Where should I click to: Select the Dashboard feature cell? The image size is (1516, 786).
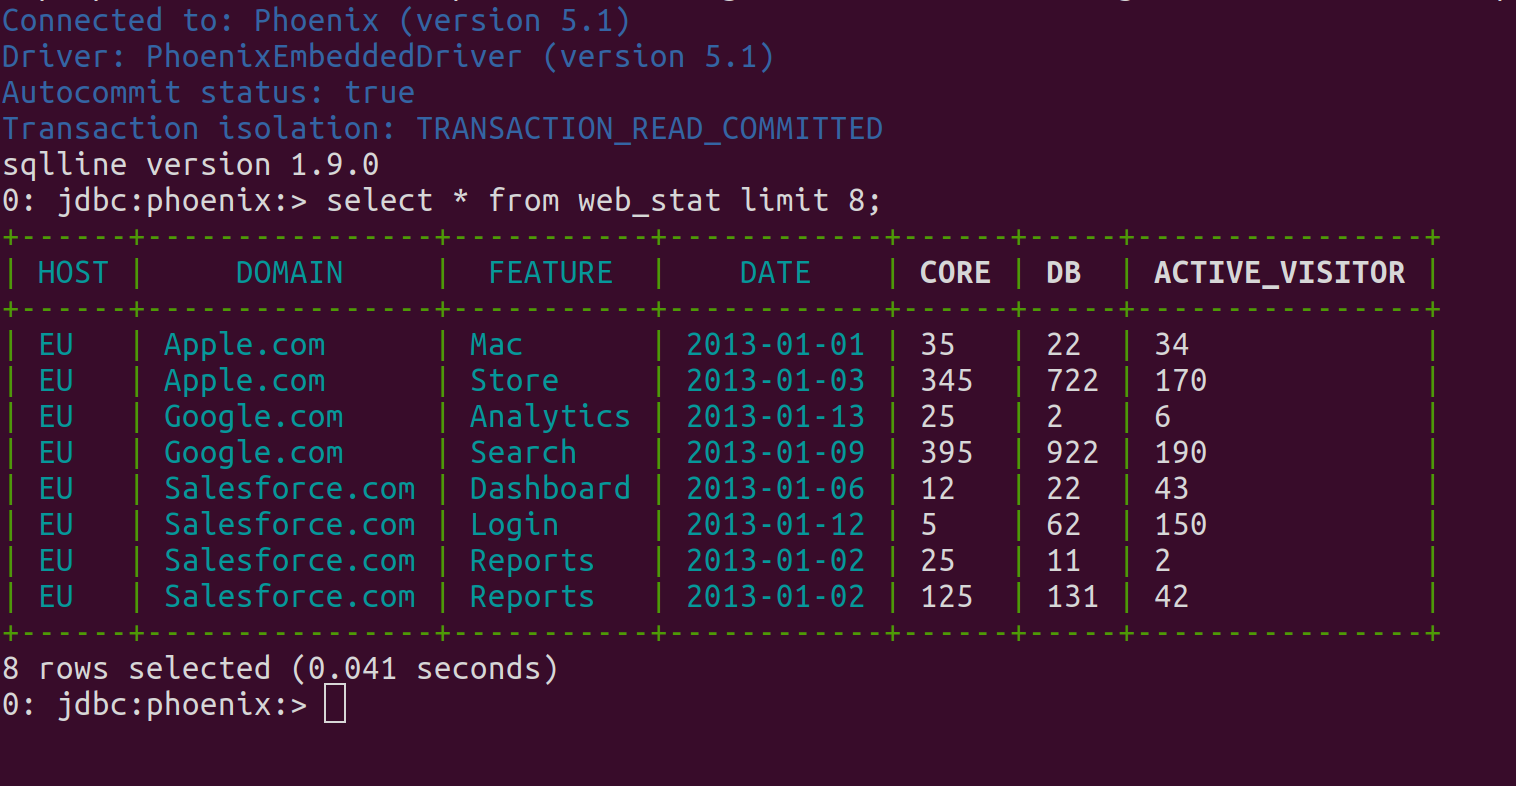coord(550,489)
